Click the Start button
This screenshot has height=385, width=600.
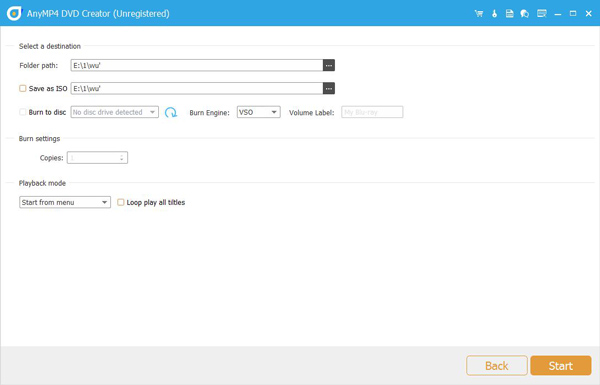click(x=561, y=365)
